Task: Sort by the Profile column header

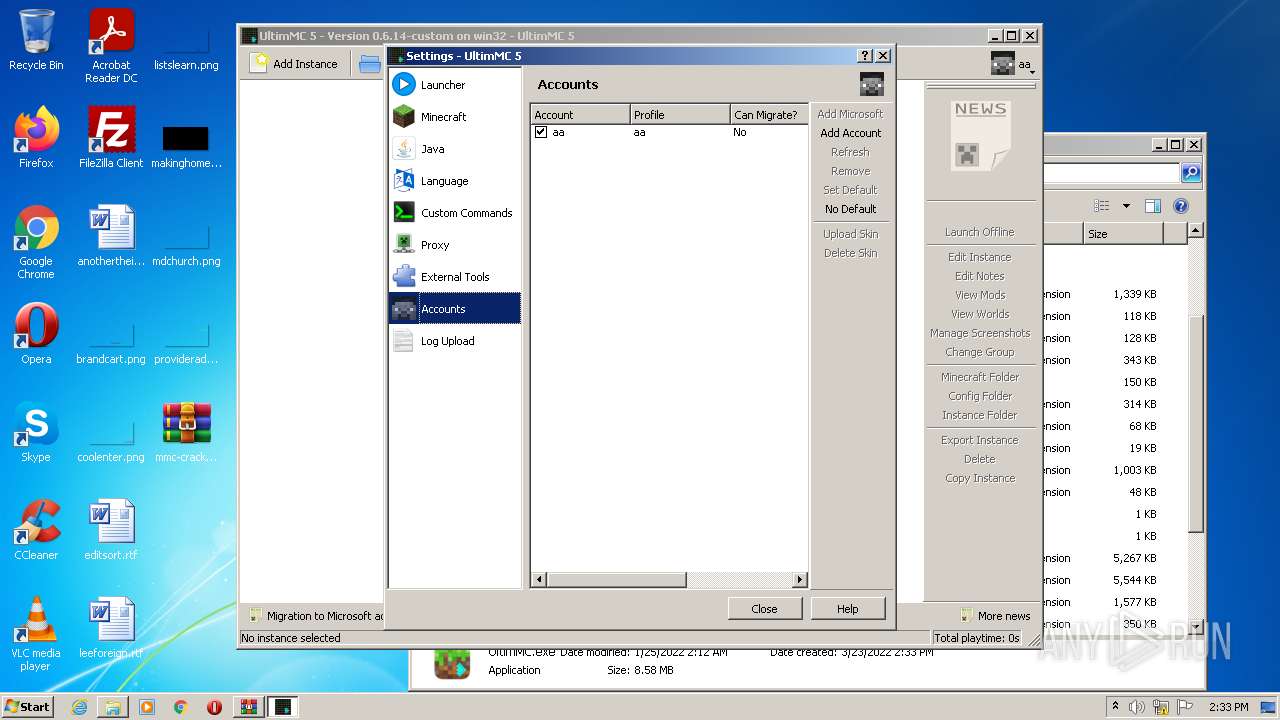Action: (680, 115)
